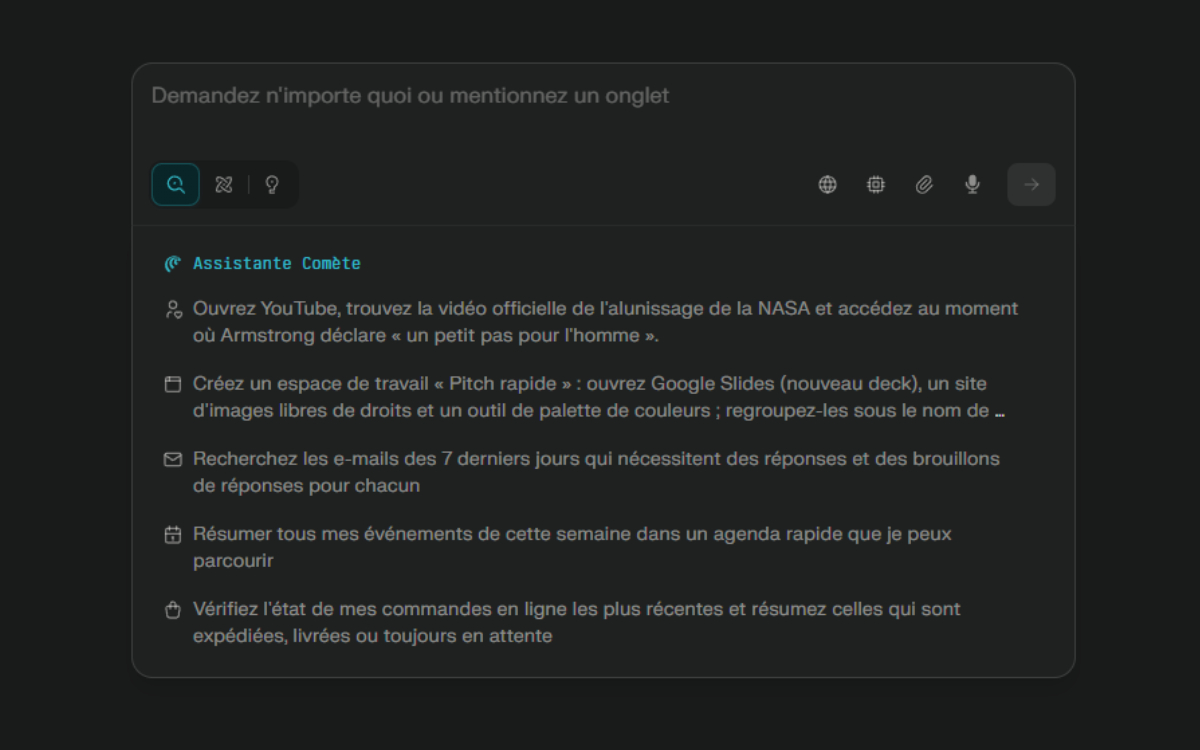Select the Assistante Comète header
The image size is (1200, 750).
click(277, 263)
